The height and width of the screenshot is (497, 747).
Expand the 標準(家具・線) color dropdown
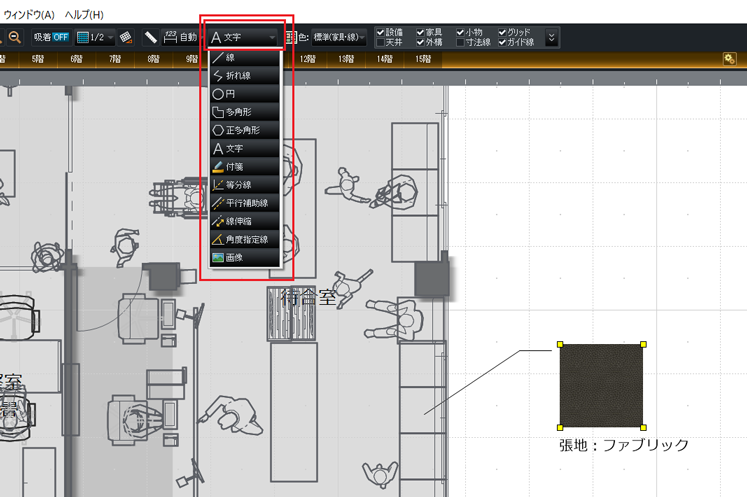[339, 37]
